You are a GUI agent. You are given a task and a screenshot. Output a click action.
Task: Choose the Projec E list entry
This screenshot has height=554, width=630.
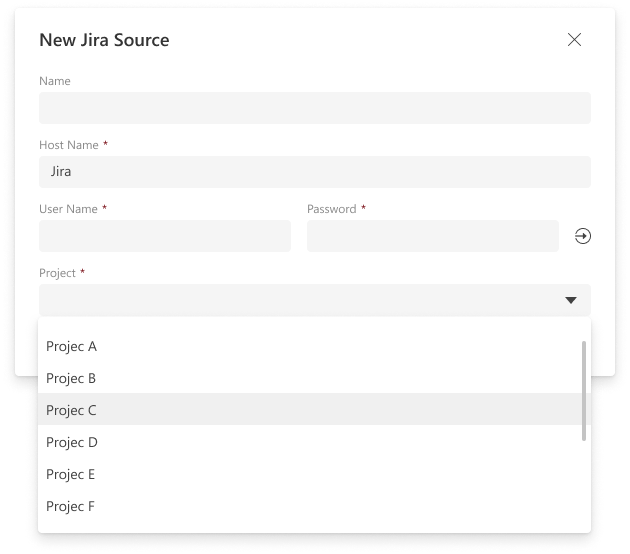(x=72, y=475)
